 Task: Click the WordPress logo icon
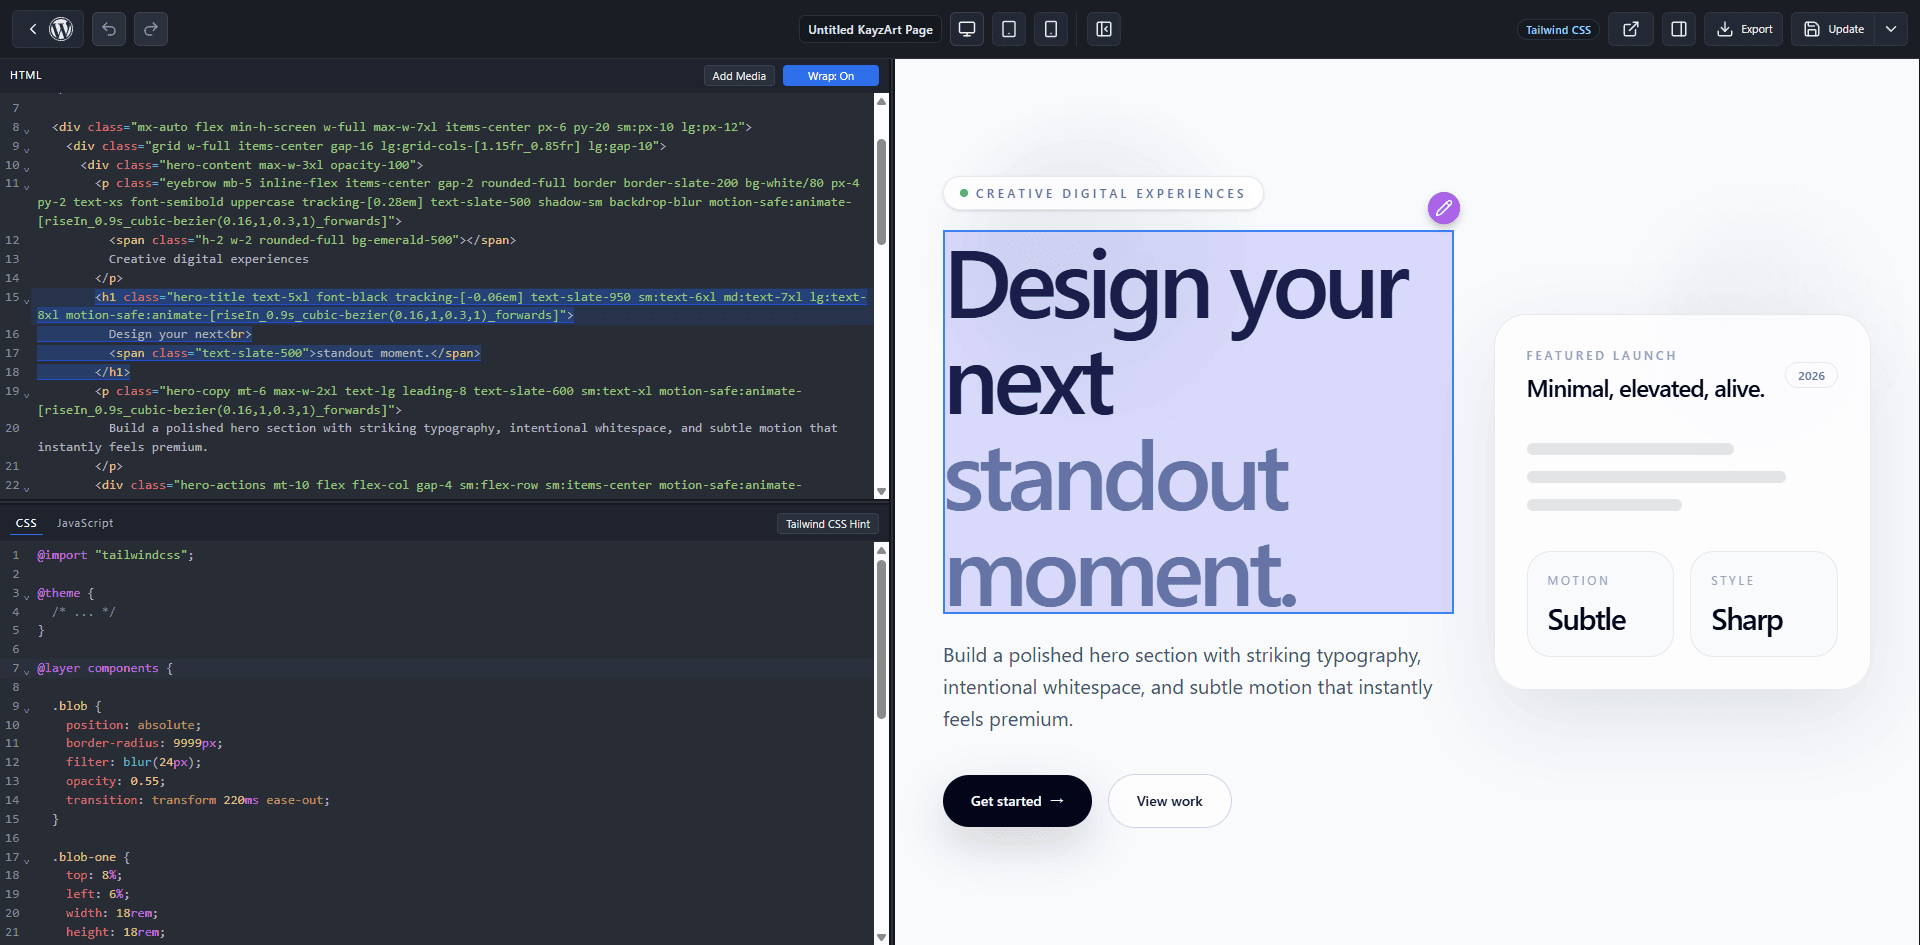pos(61,29)
